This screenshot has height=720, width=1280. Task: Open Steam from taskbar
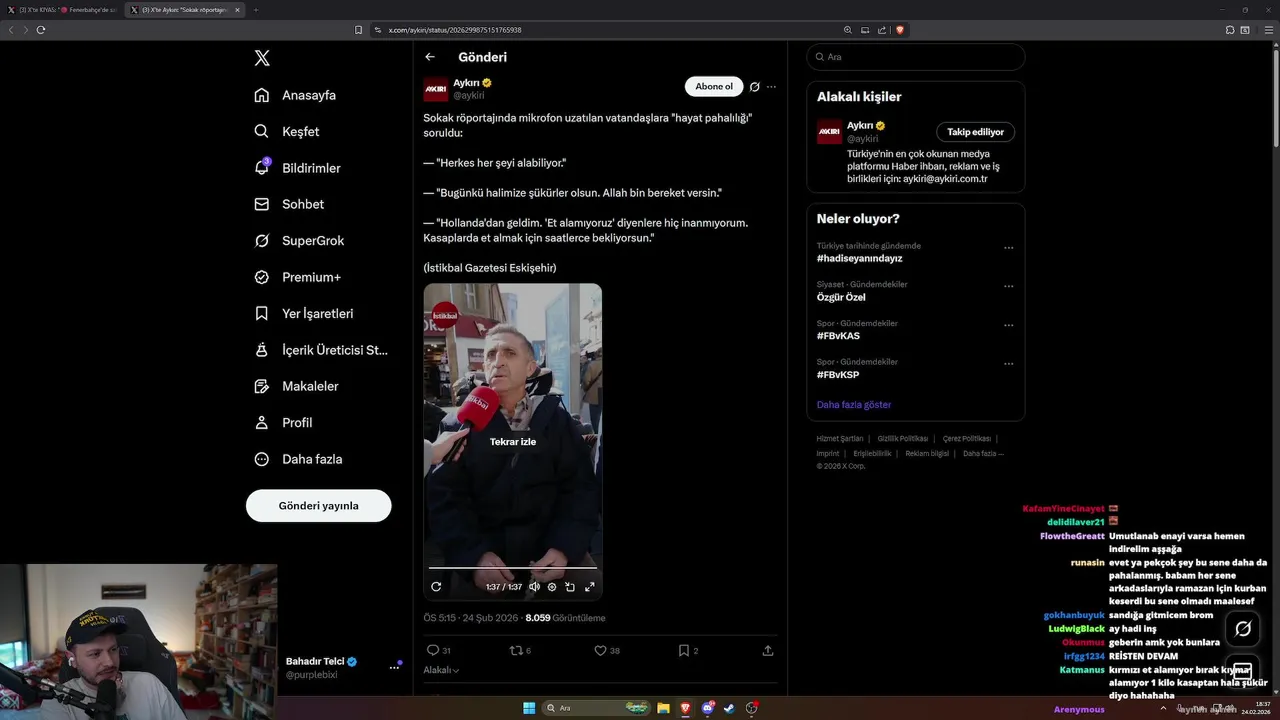point(729,708)
